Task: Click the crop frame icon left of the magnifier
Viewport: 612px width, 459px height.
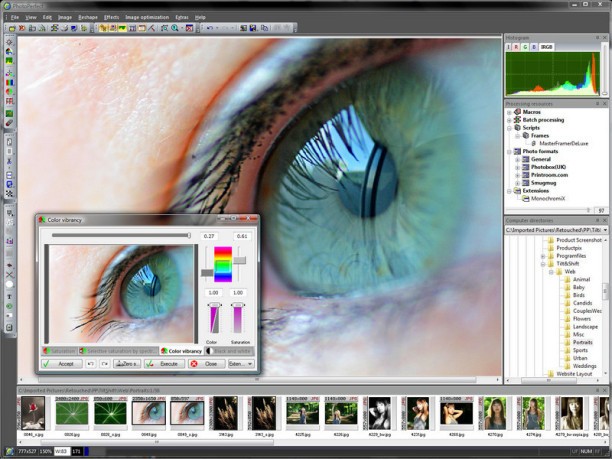Action: point(164,28)
